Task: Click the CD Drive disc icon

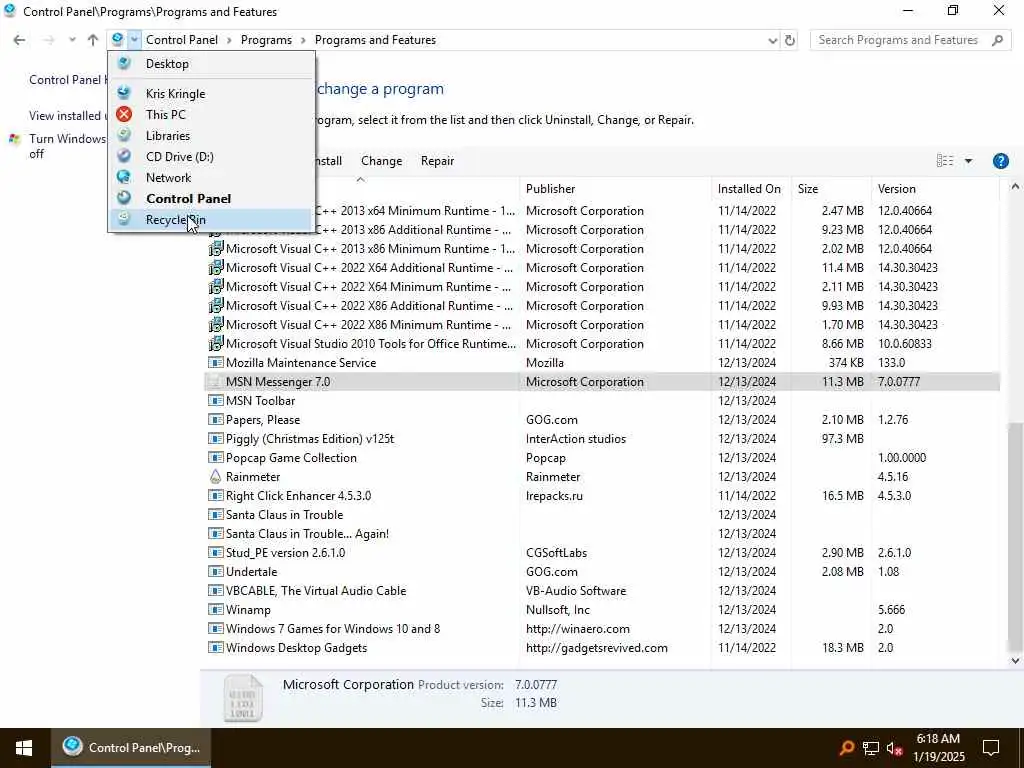Action: (x=124, y=156)
